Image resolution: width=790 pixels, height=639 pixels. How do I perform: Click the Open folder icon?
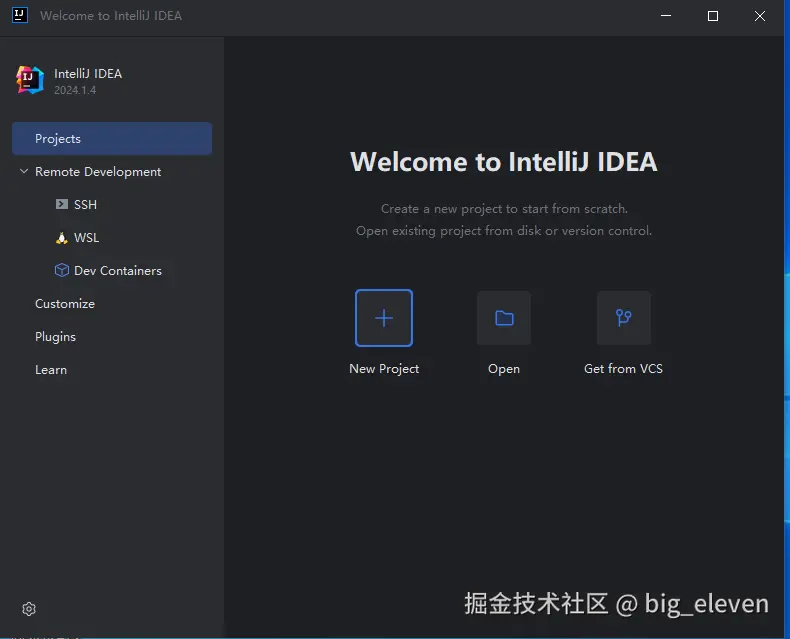[x=504, y=318]
